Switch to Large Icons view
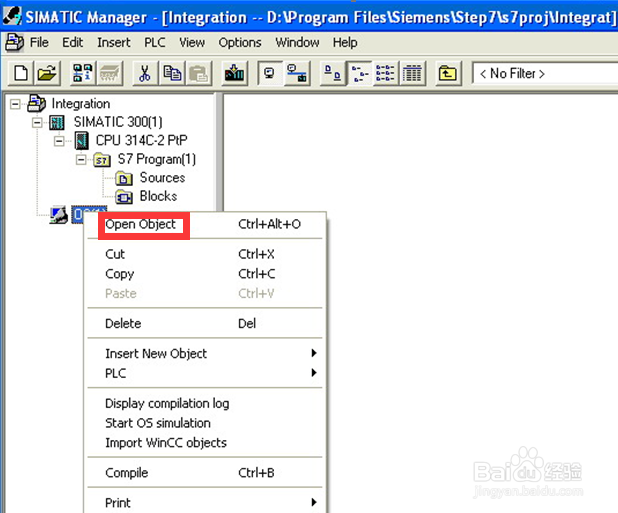Viewport: 618px width, 513px height. 333,73
